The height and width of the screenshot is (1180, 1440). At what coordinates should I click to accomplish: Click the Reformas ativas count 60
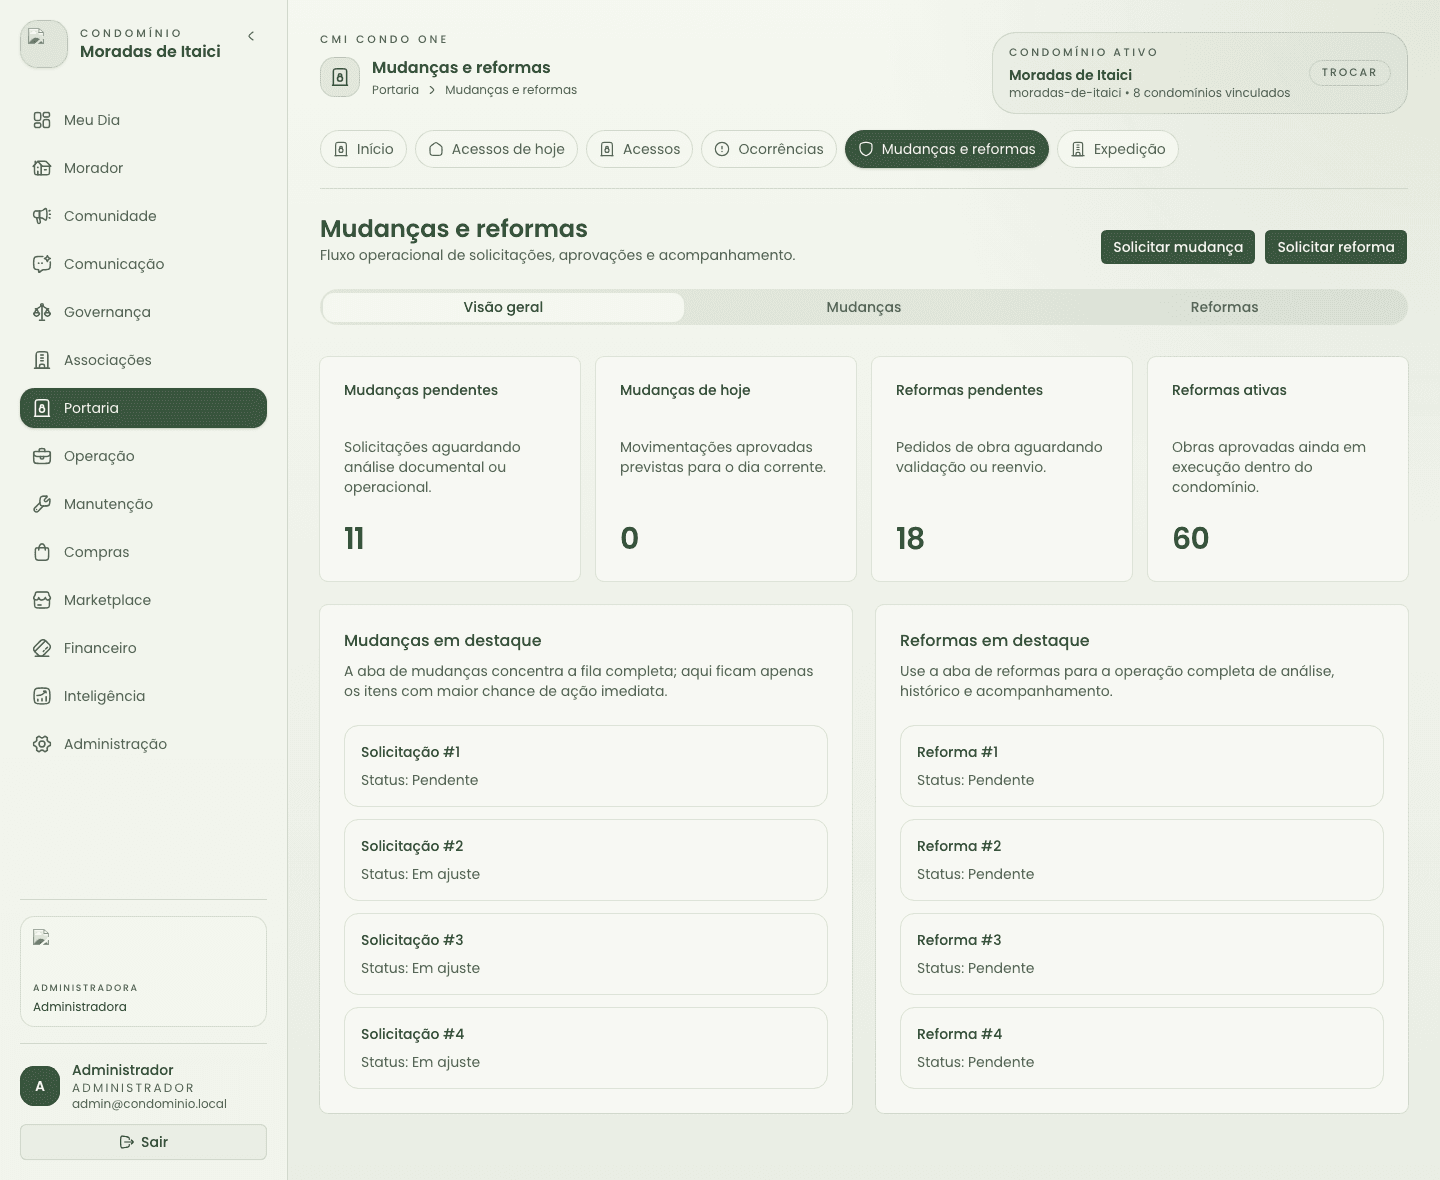[1191, 538]
